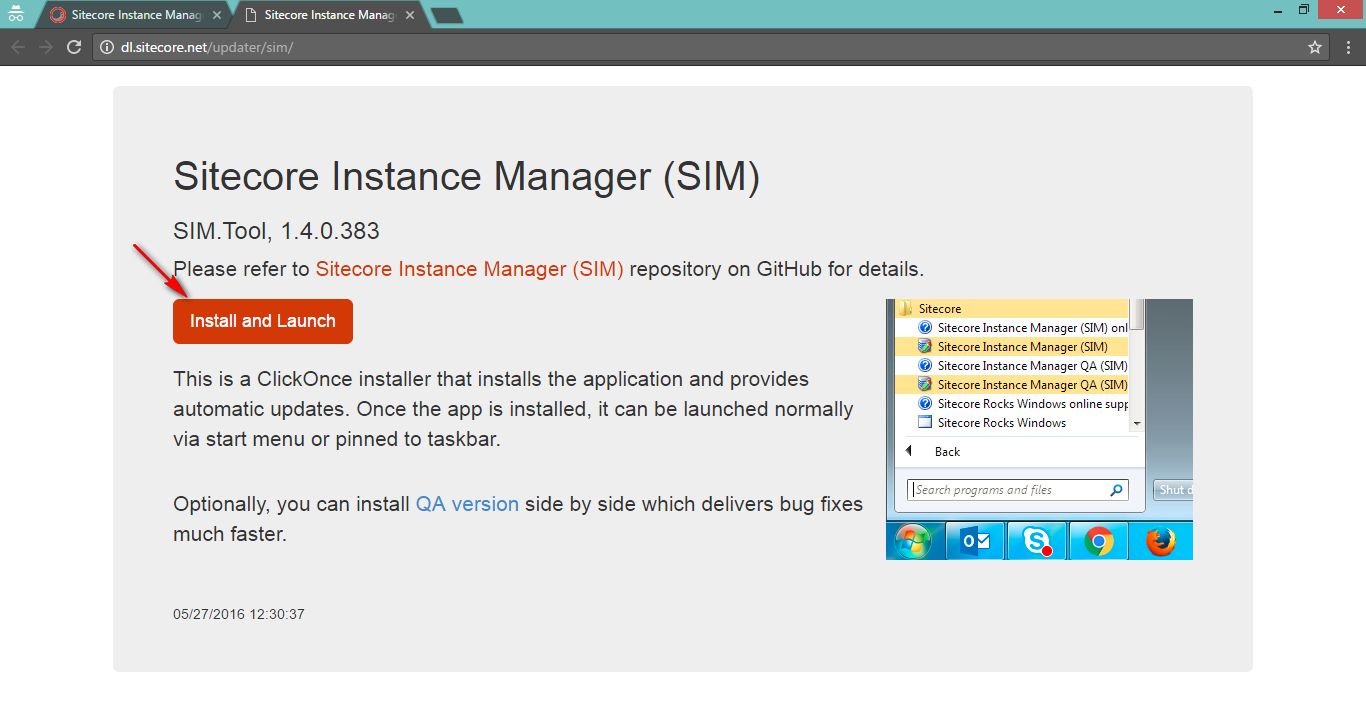Screen dimensions: 1366x728
Task: Click the heading "Sitecore Instance Manager (SIM)"
Action: (x=467, y=177)
